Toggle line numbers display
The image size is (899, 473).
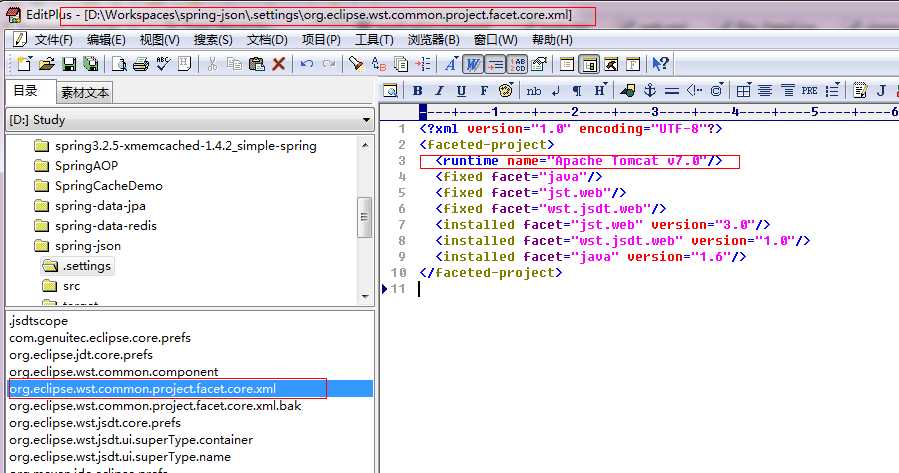517,64
